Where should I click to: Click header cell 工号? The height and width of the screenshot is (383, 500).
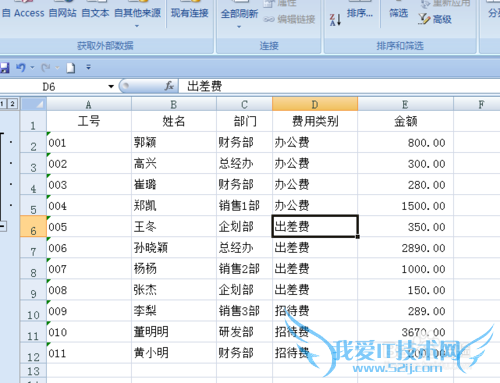click(89, 121)
